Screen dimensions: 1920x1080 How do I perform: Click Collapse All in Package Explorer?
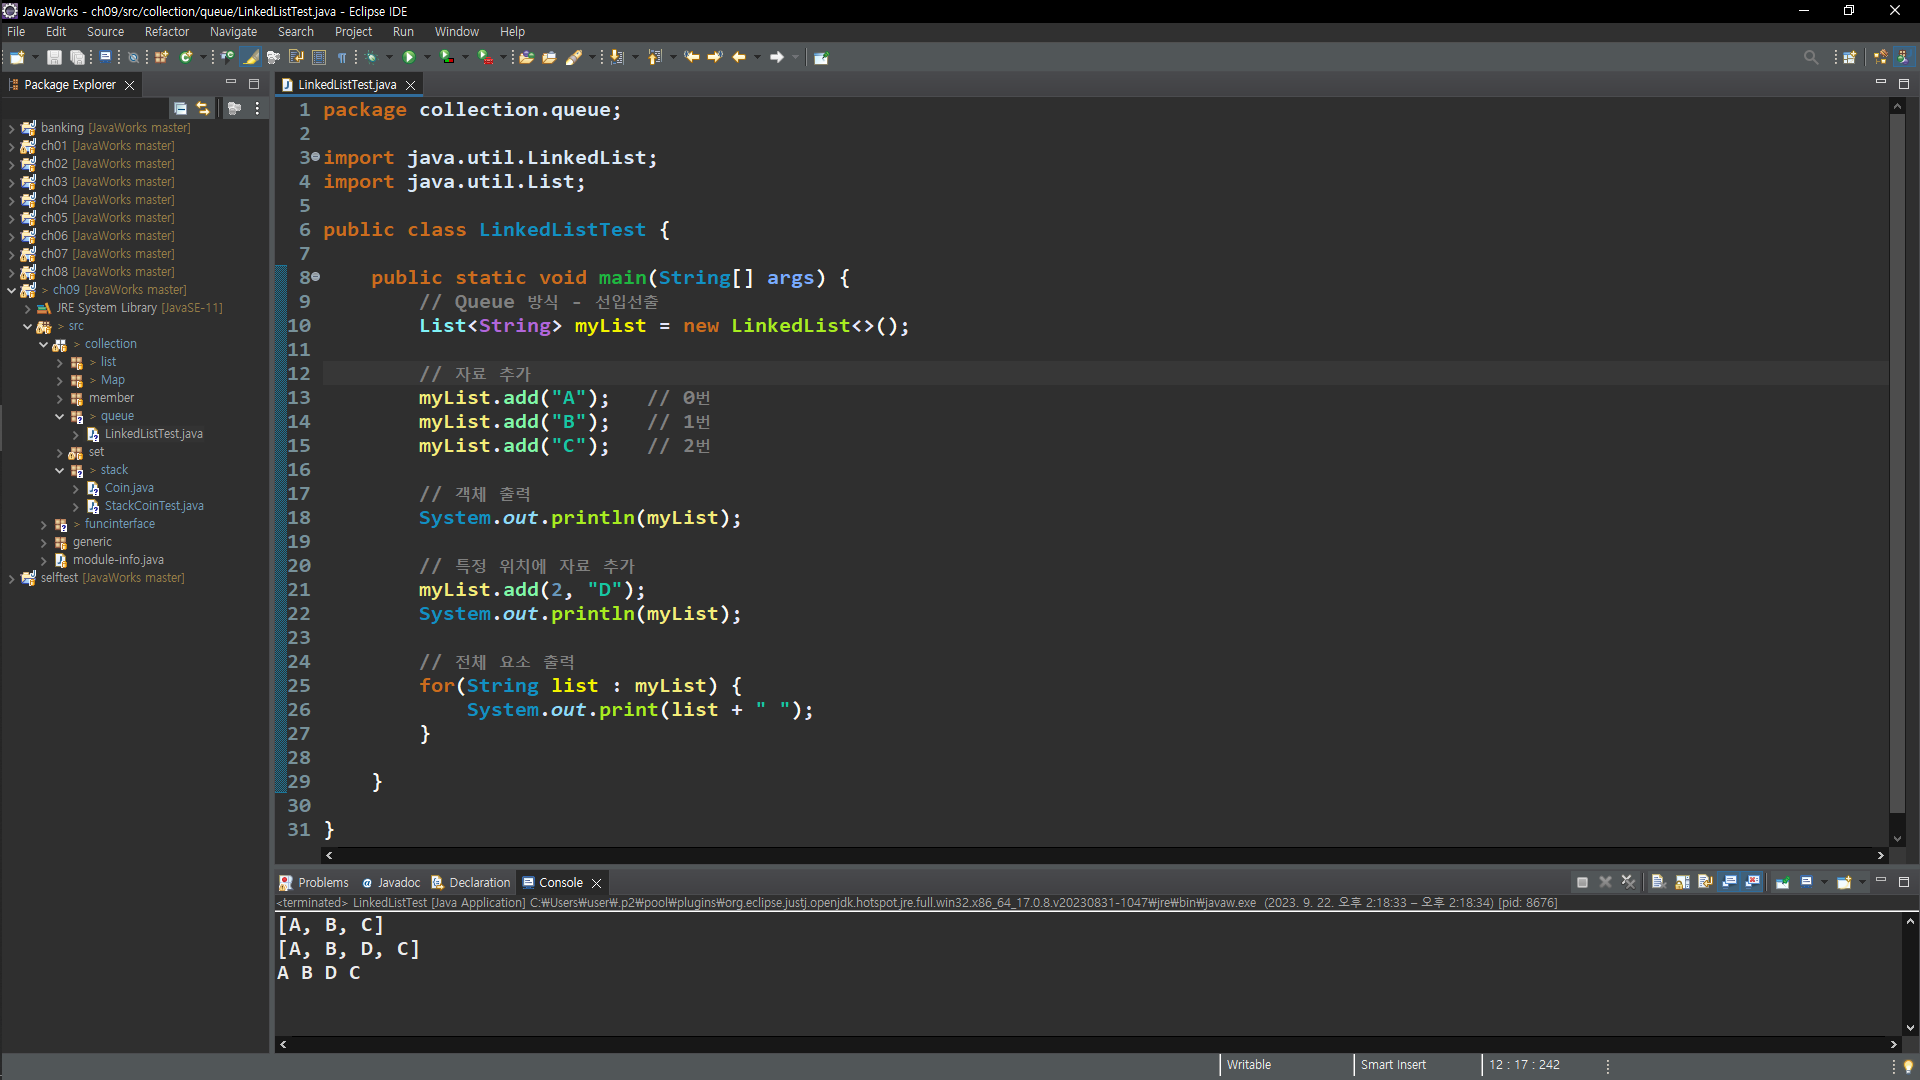click(180, 108)
